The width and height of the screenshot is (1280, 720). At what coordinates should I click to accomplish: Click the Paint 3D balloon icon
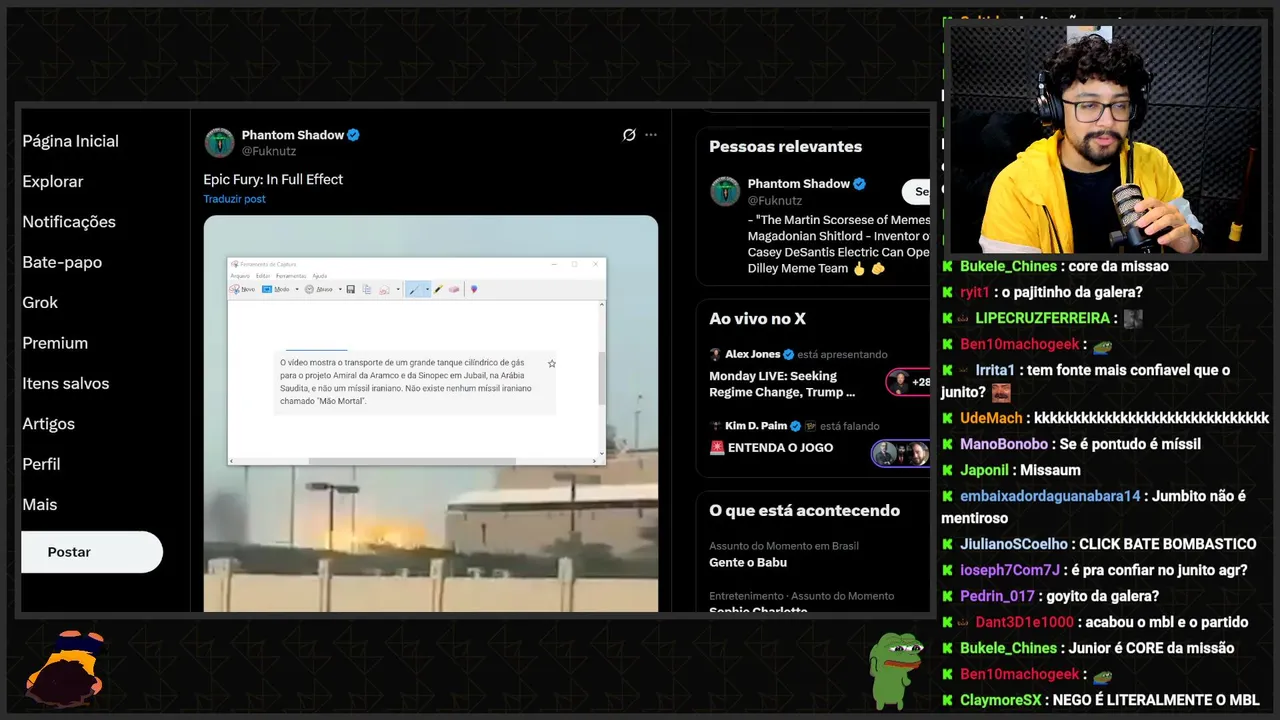point(474,289)
